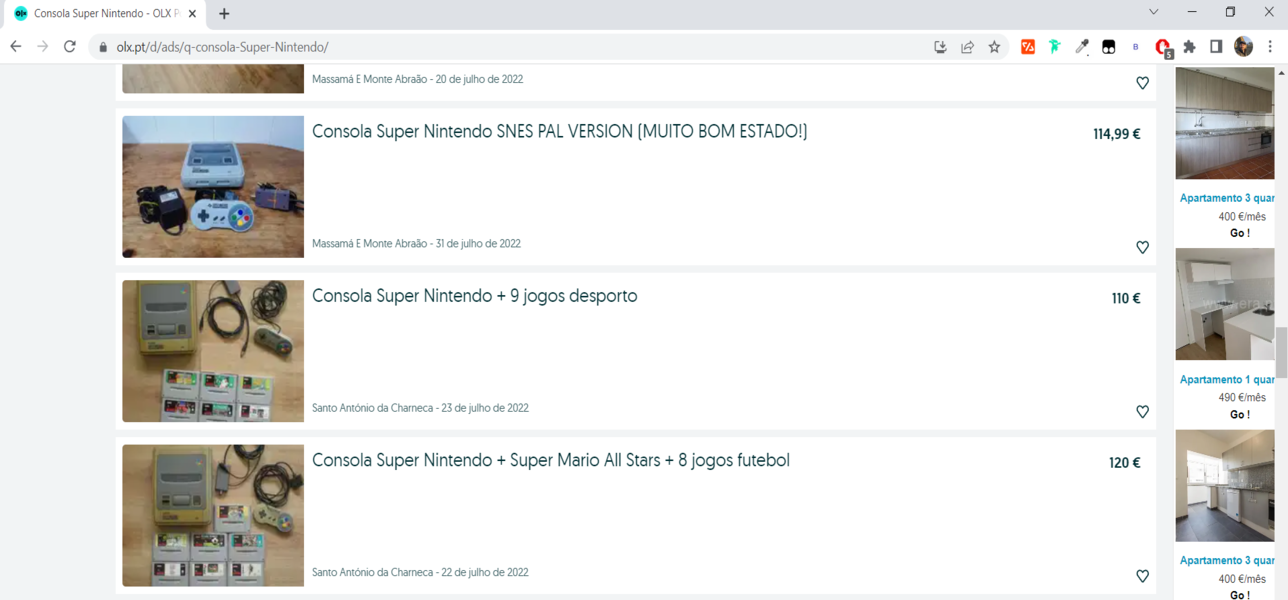Reload the OLX page
Screen dimensions: 1288x600
(70, 47)
